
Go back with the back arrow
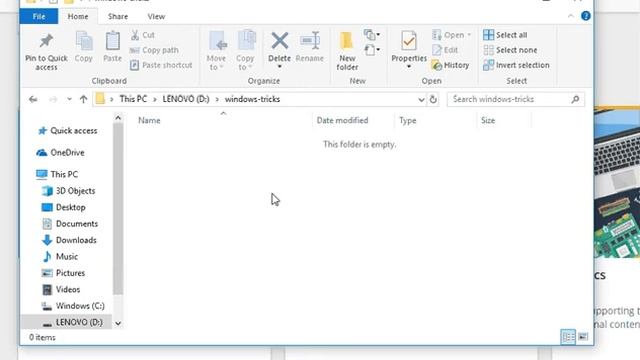coord(33,99)
